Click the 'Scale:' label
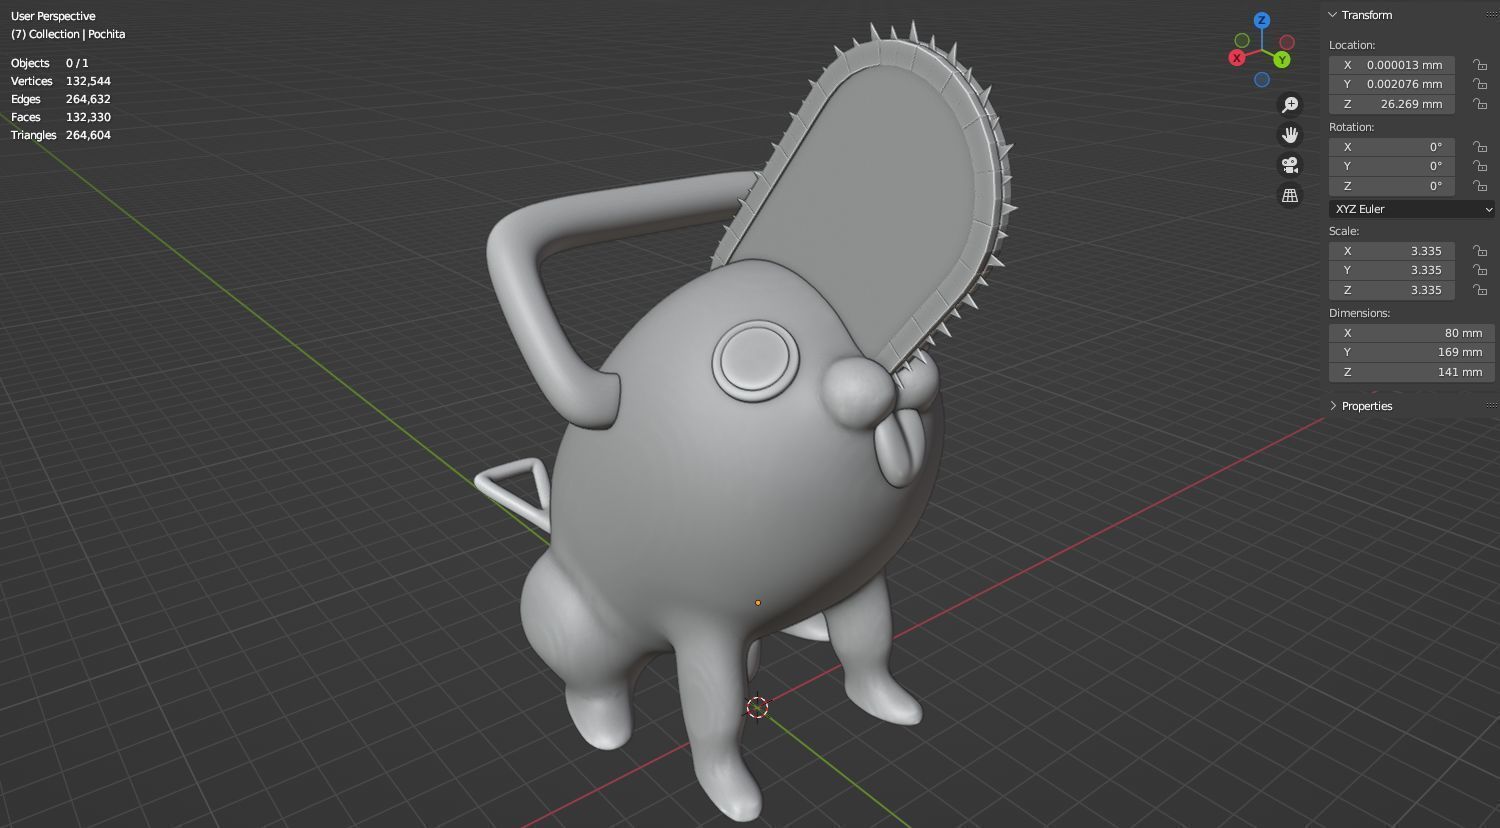This screenshot has height=828, width=1500. coord(1344,231)
